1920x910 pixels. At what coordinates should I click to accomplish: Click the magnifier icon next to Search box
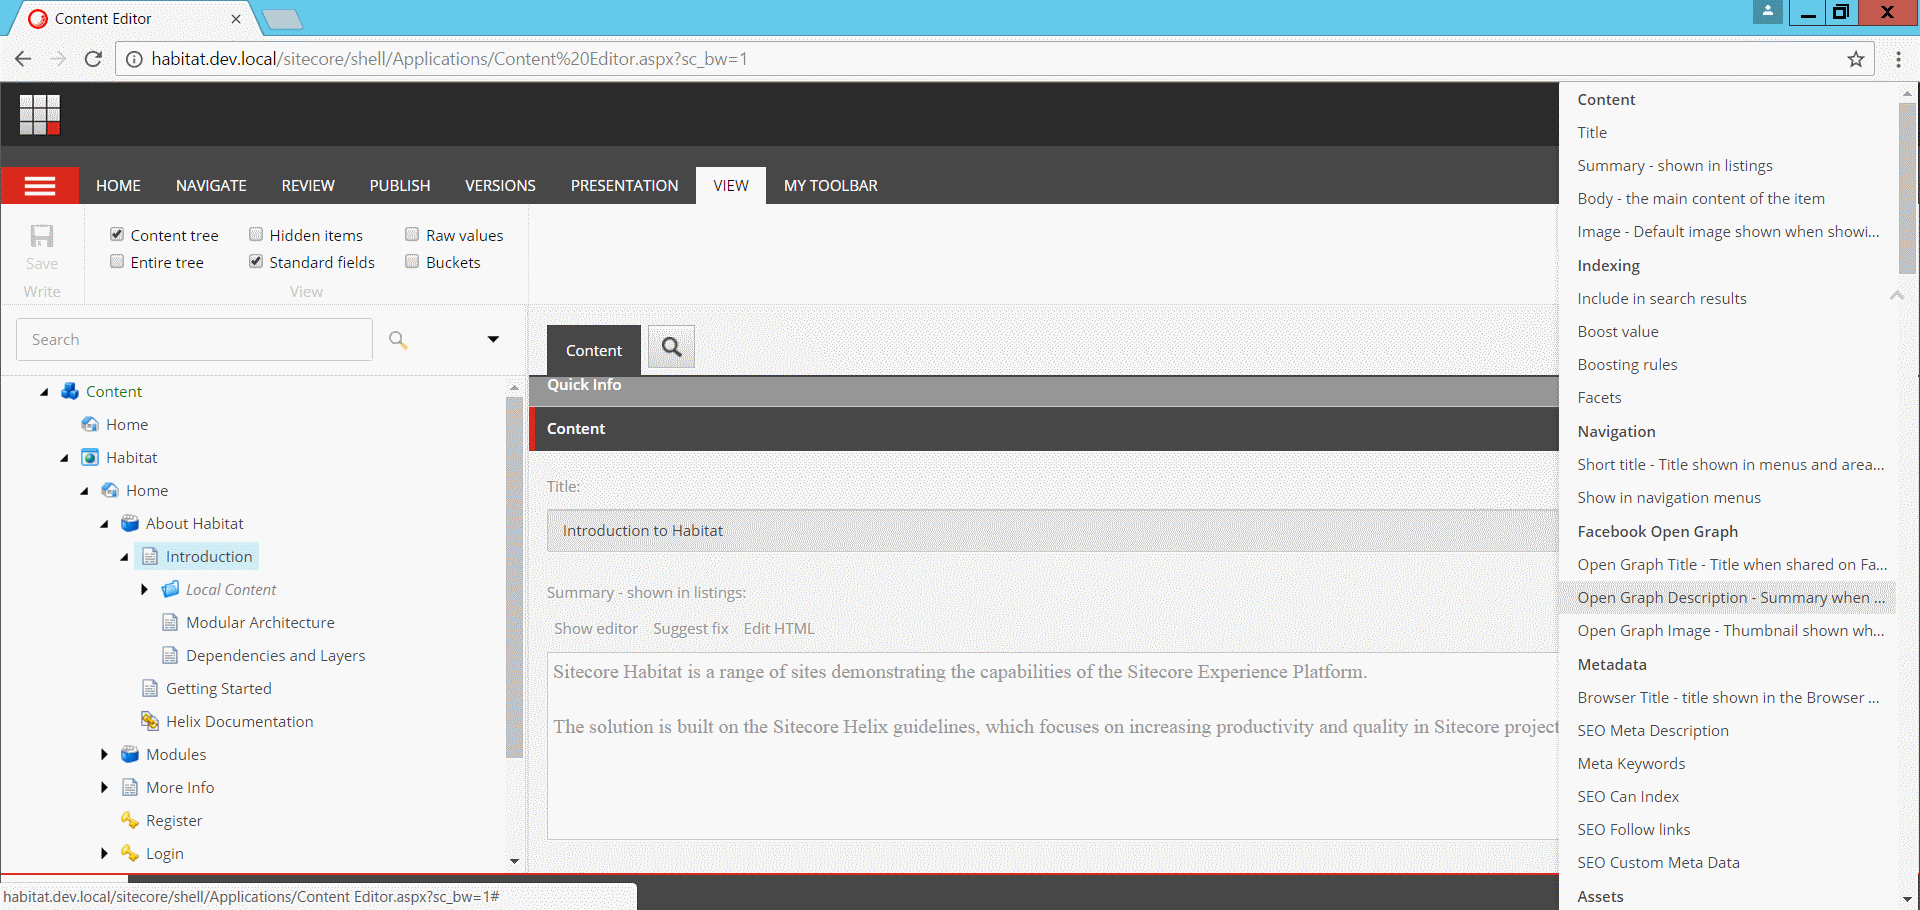click(398, 340)
